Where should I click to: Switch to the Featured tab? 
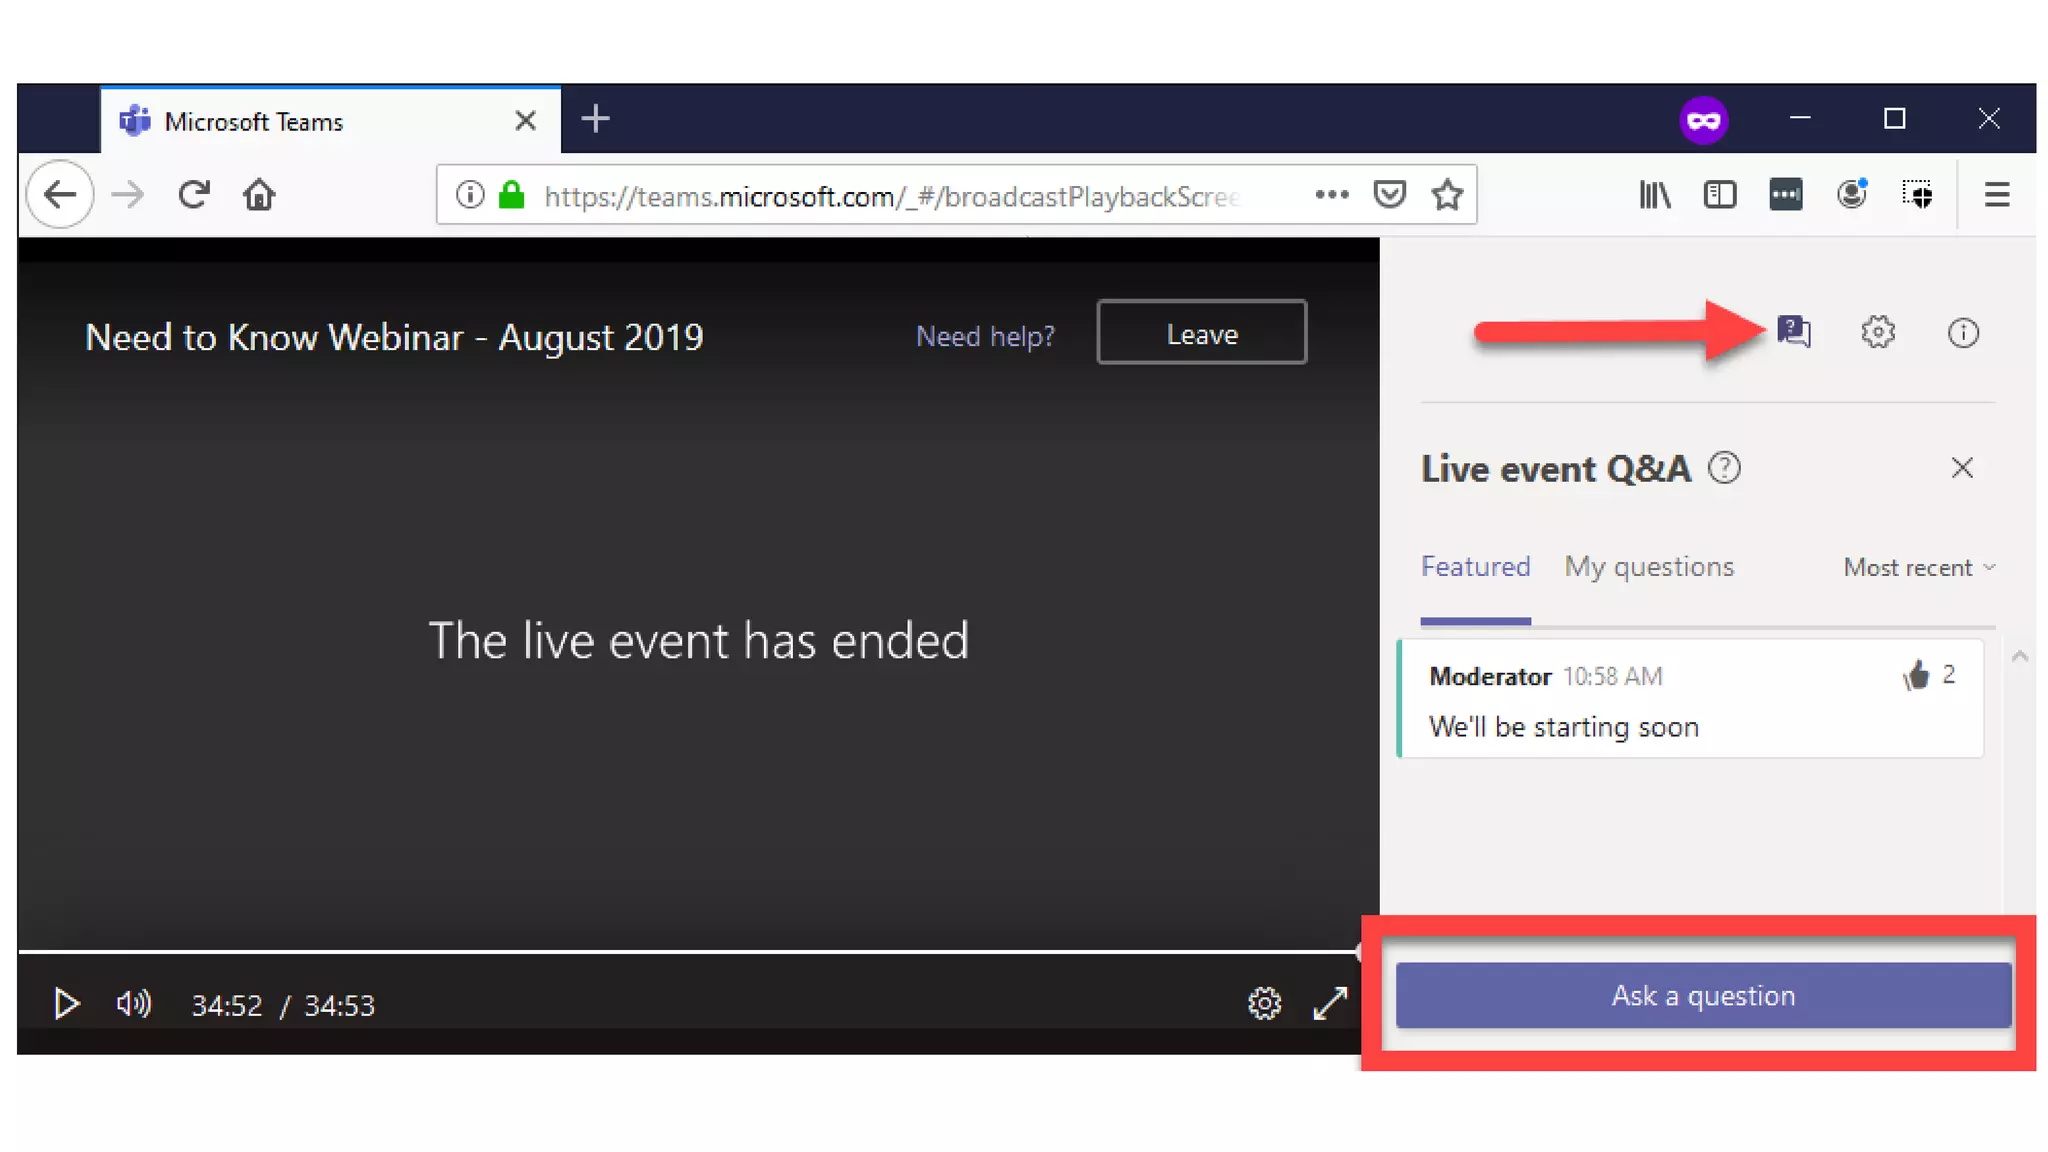pyautogui.click(x=1475, y=567)
